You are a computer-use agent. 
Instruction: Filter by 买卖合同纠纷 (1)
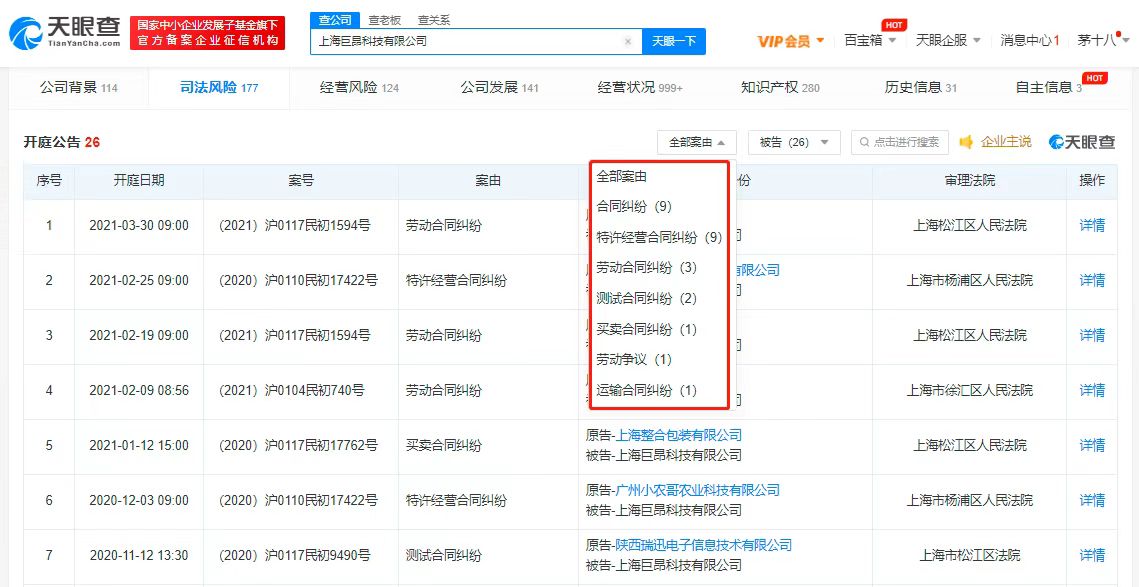tap(646, 330)
